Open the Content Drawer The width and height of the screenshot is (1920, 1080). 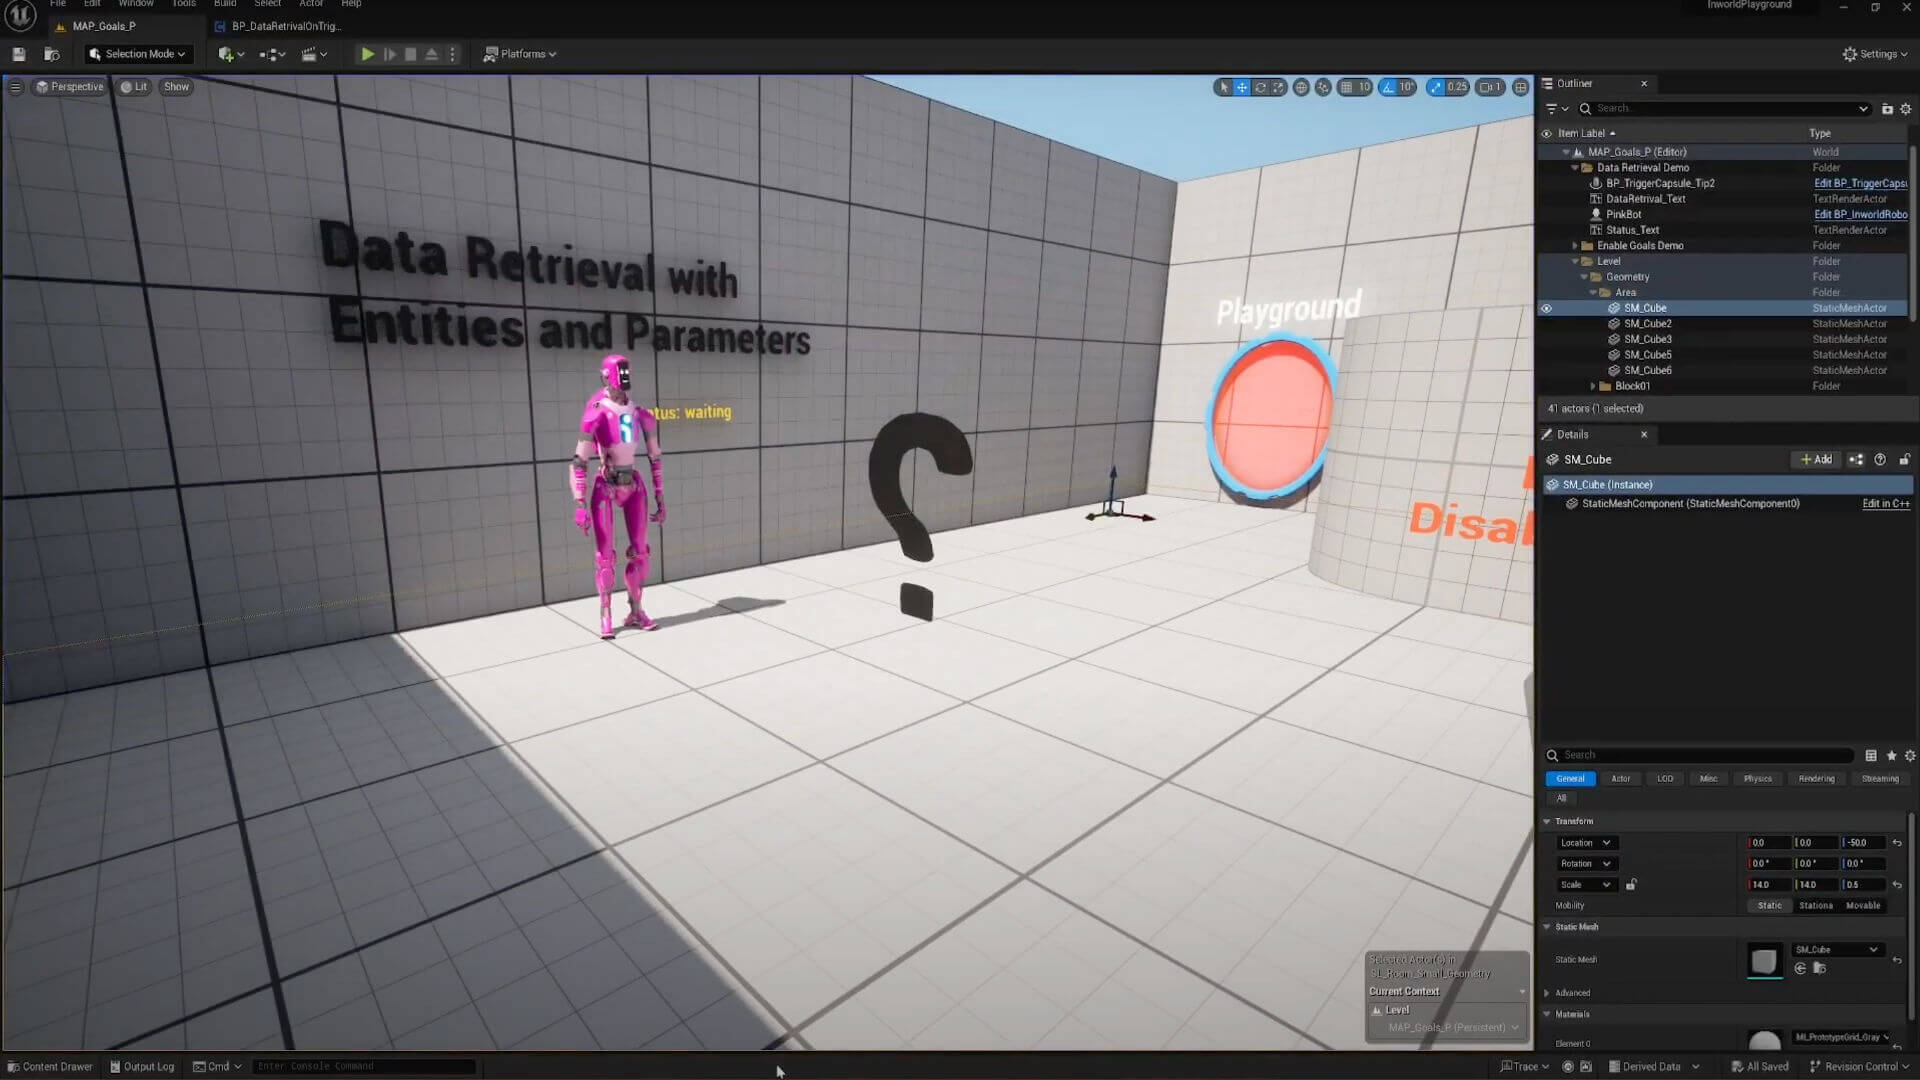point(50,1067)
